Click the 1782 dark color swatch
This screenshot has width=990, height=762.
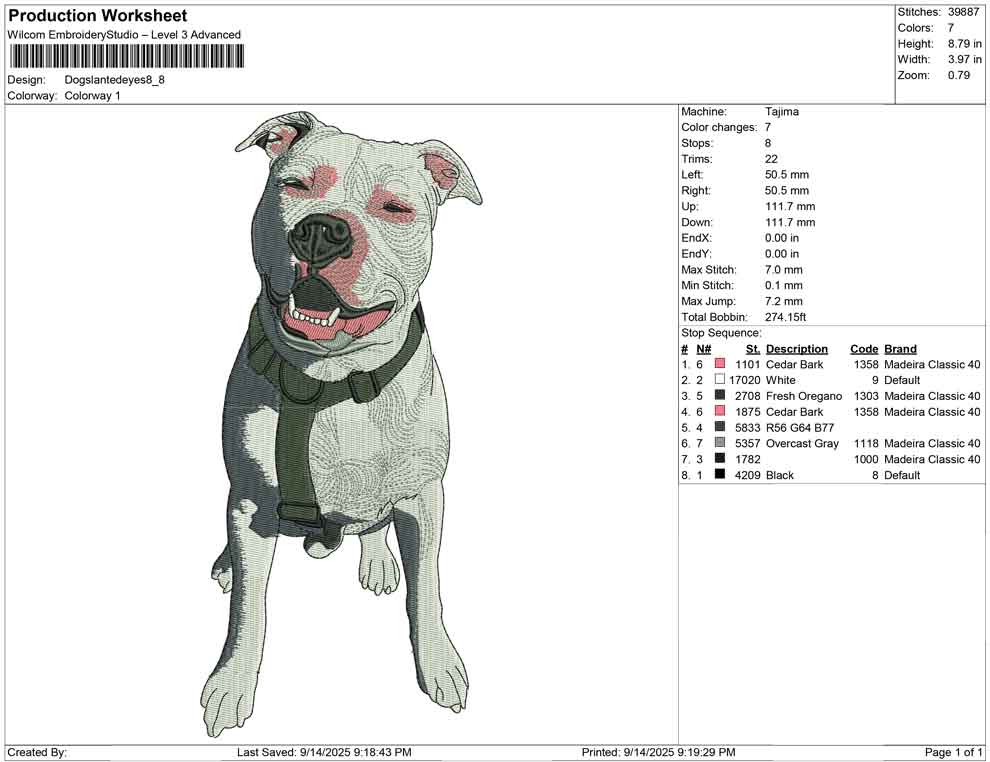720,459
